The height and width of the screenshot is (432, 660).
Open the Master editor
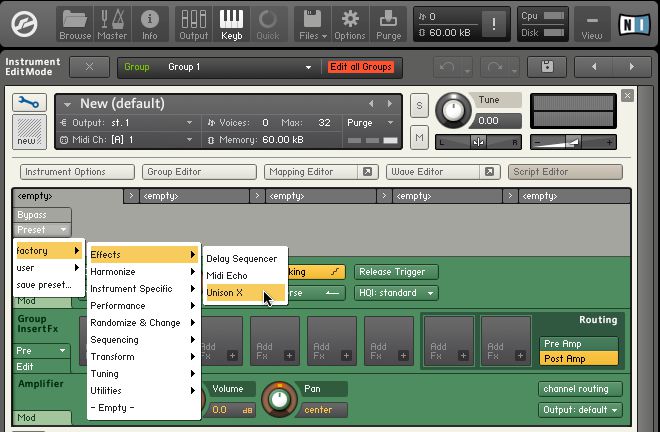tap(112, 24)
